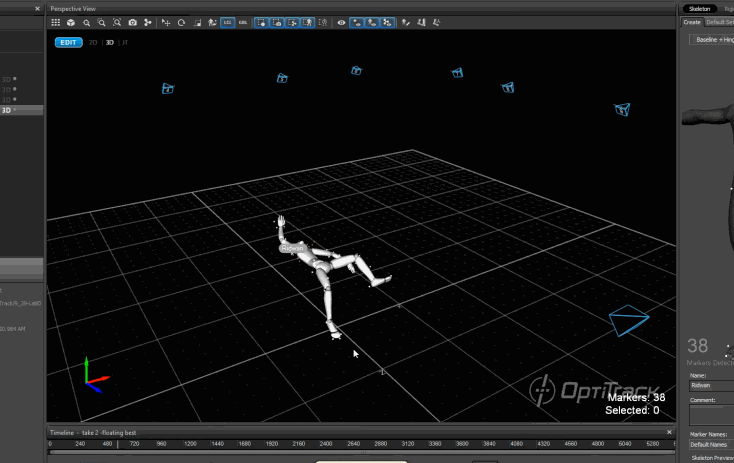Click the second-to-last skeleton toolbar icon
734x463 pixels.
pyautogui.click(x=421, y=22)
